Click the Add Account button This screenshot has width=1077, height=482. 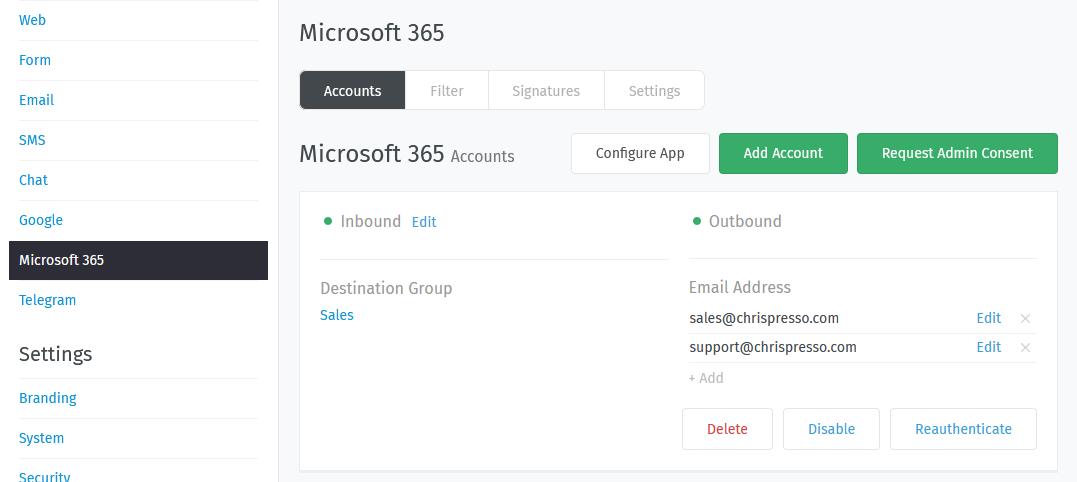click(x=783, y=153)
